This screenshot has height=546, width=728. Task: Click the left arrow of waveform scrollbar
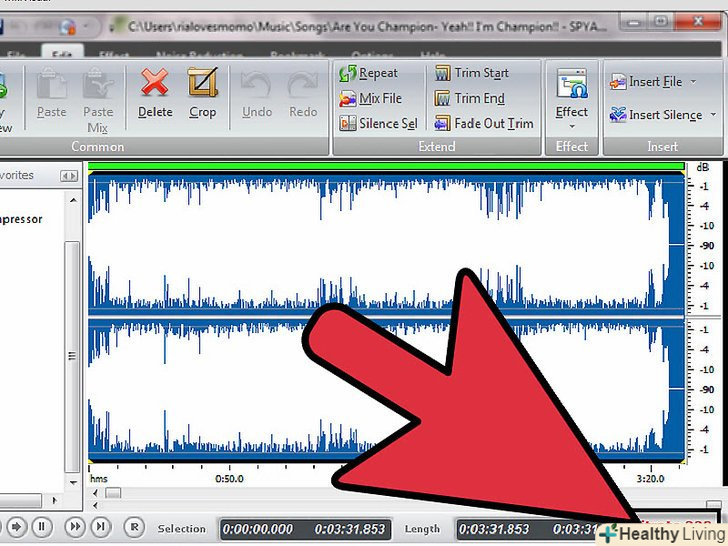(95, 493)
